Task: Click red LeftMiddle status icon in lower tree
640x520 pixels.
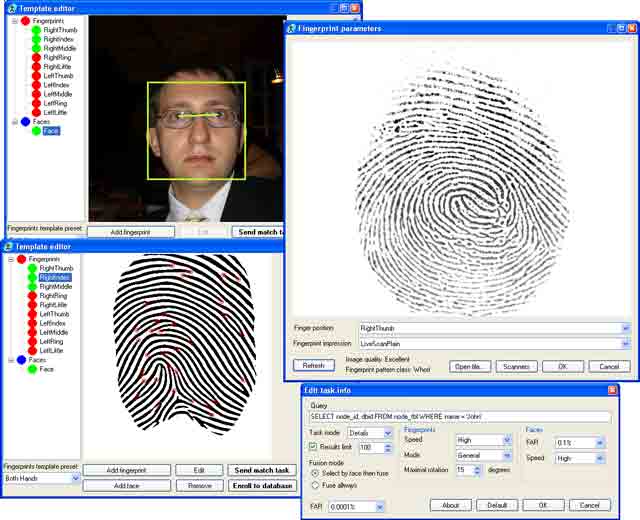Action: point(33,332)
